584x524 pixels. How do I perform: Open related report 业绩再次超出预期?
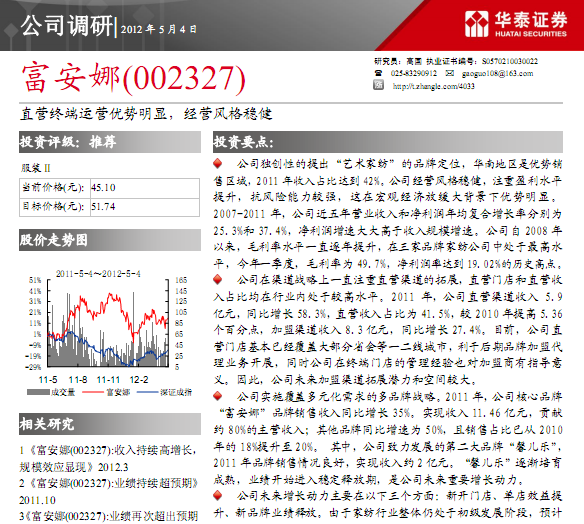(108, 516)
